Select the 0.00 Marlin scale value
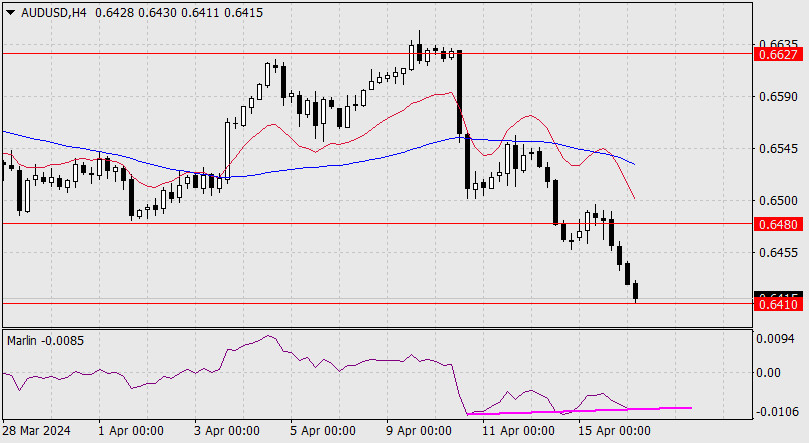This screenshot has height=443, width=809. tap(768, 373)
